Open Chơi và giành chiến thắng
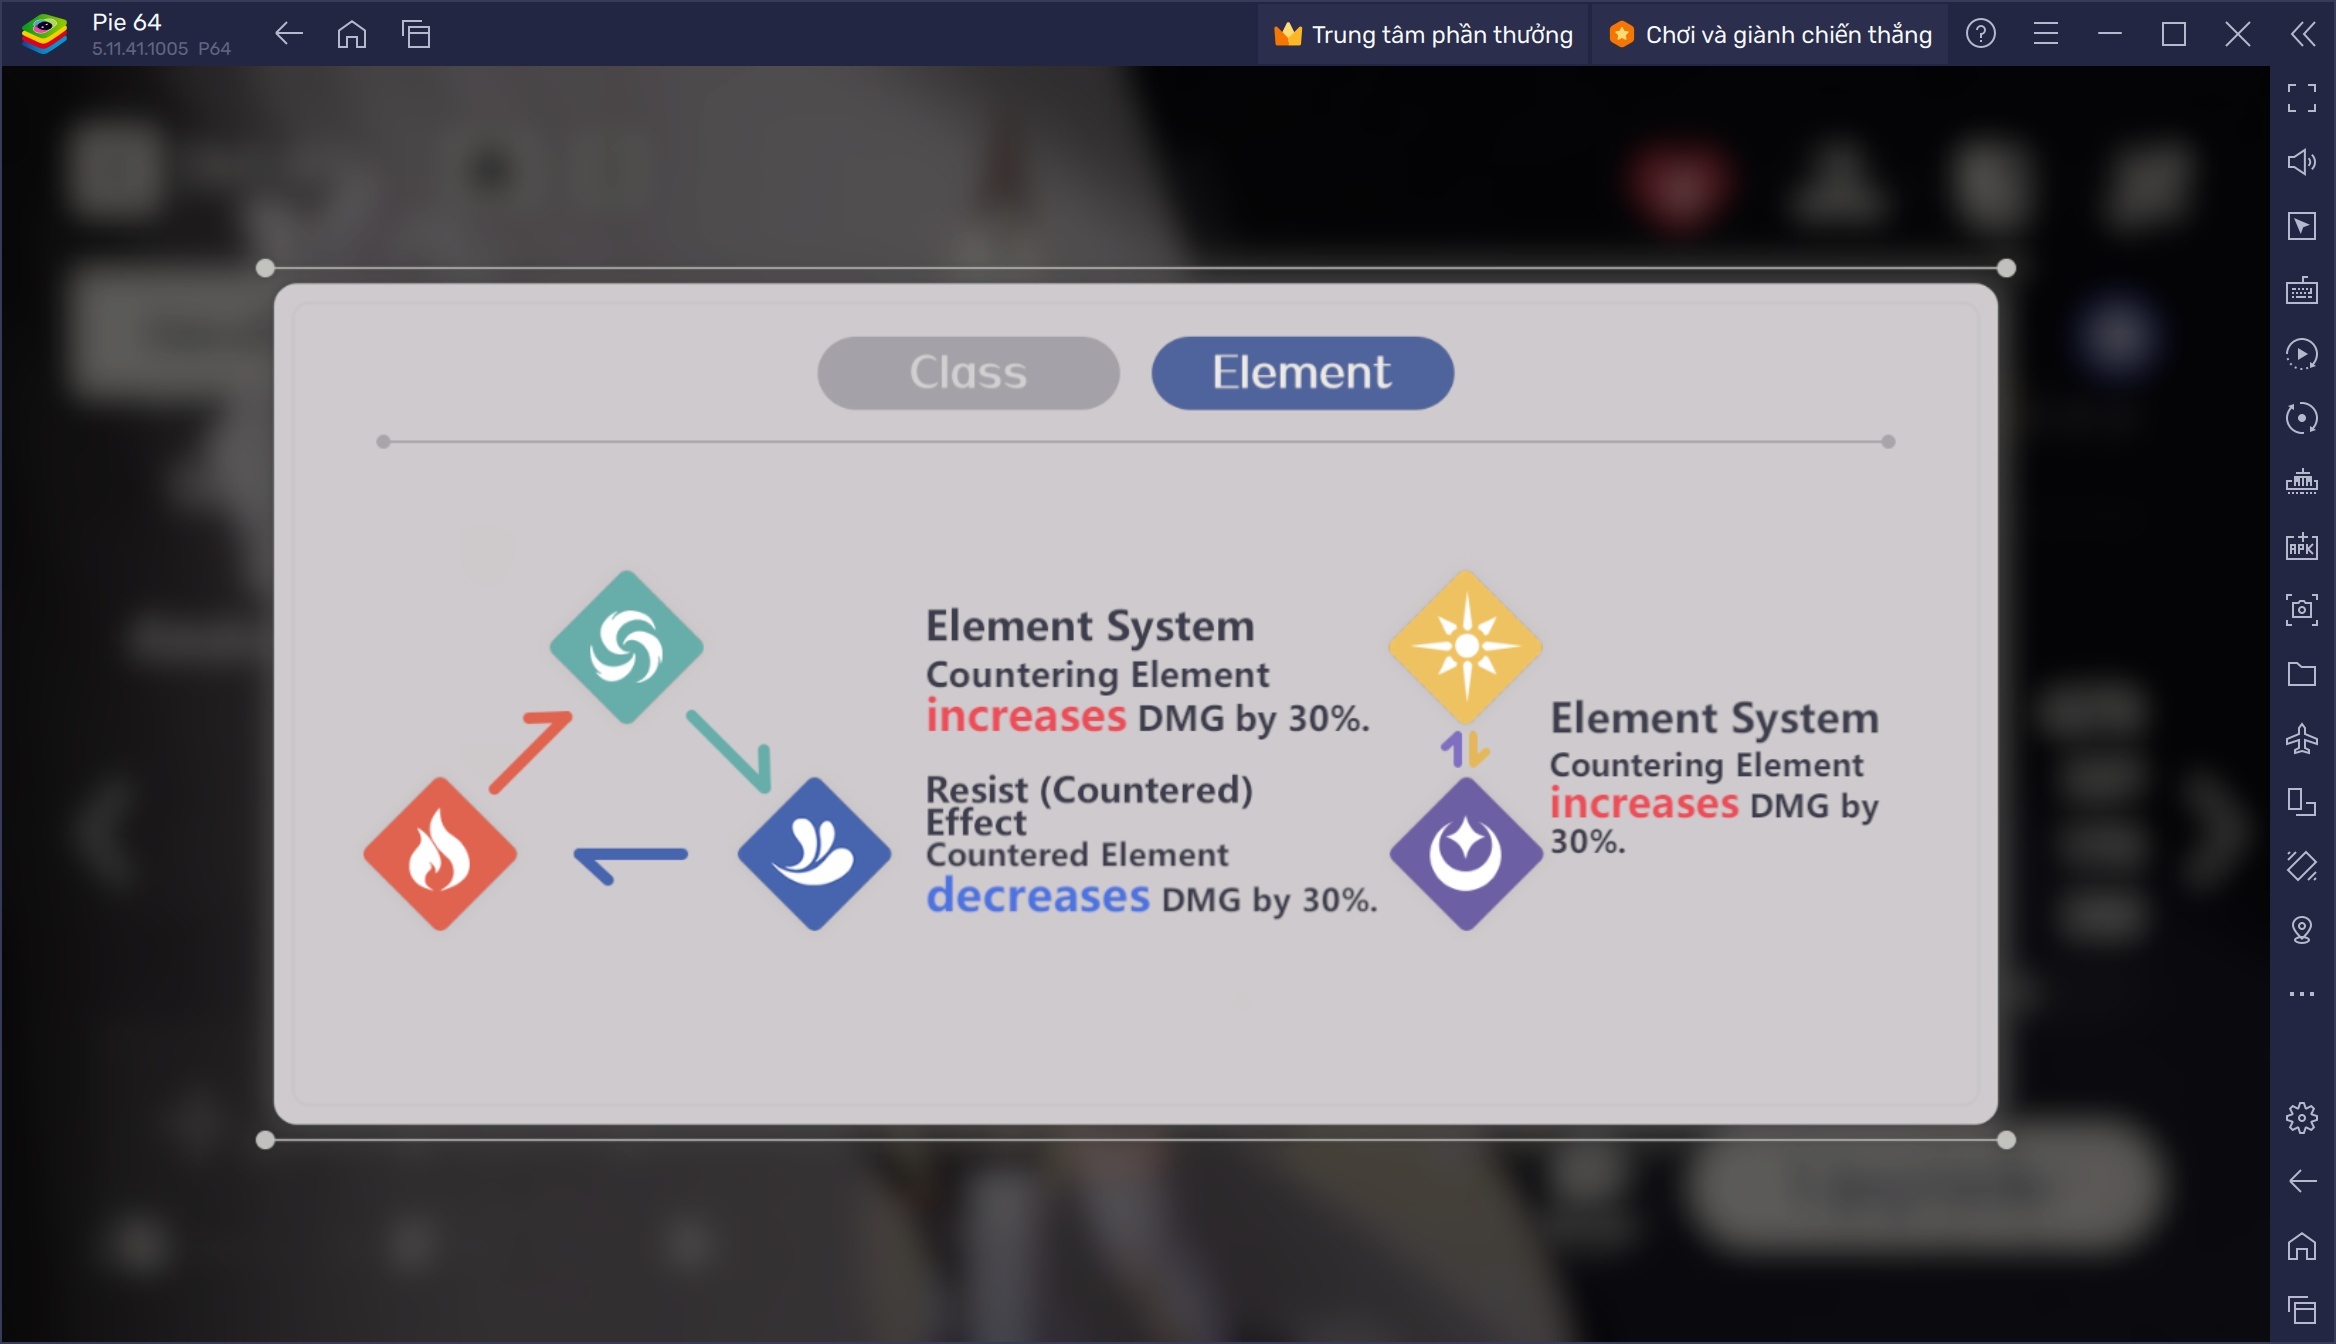 [1770, 35]
